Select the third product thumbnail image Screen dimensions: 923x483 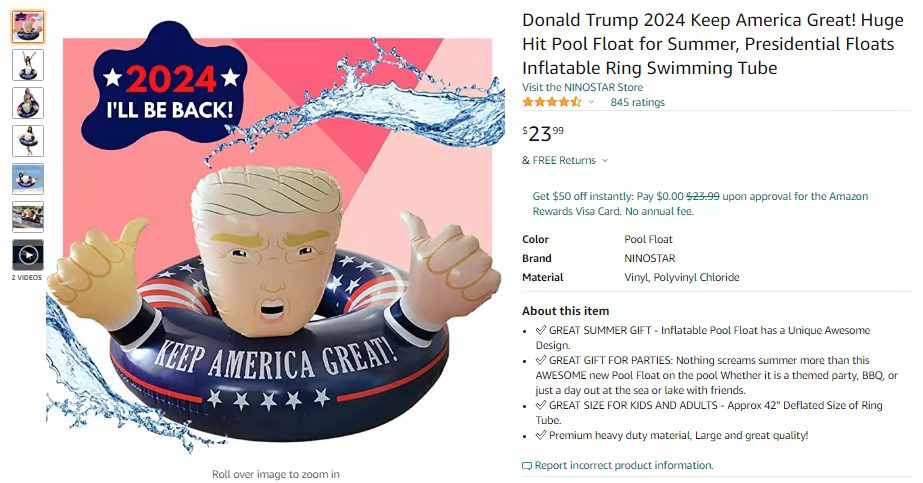coord(28,103)
